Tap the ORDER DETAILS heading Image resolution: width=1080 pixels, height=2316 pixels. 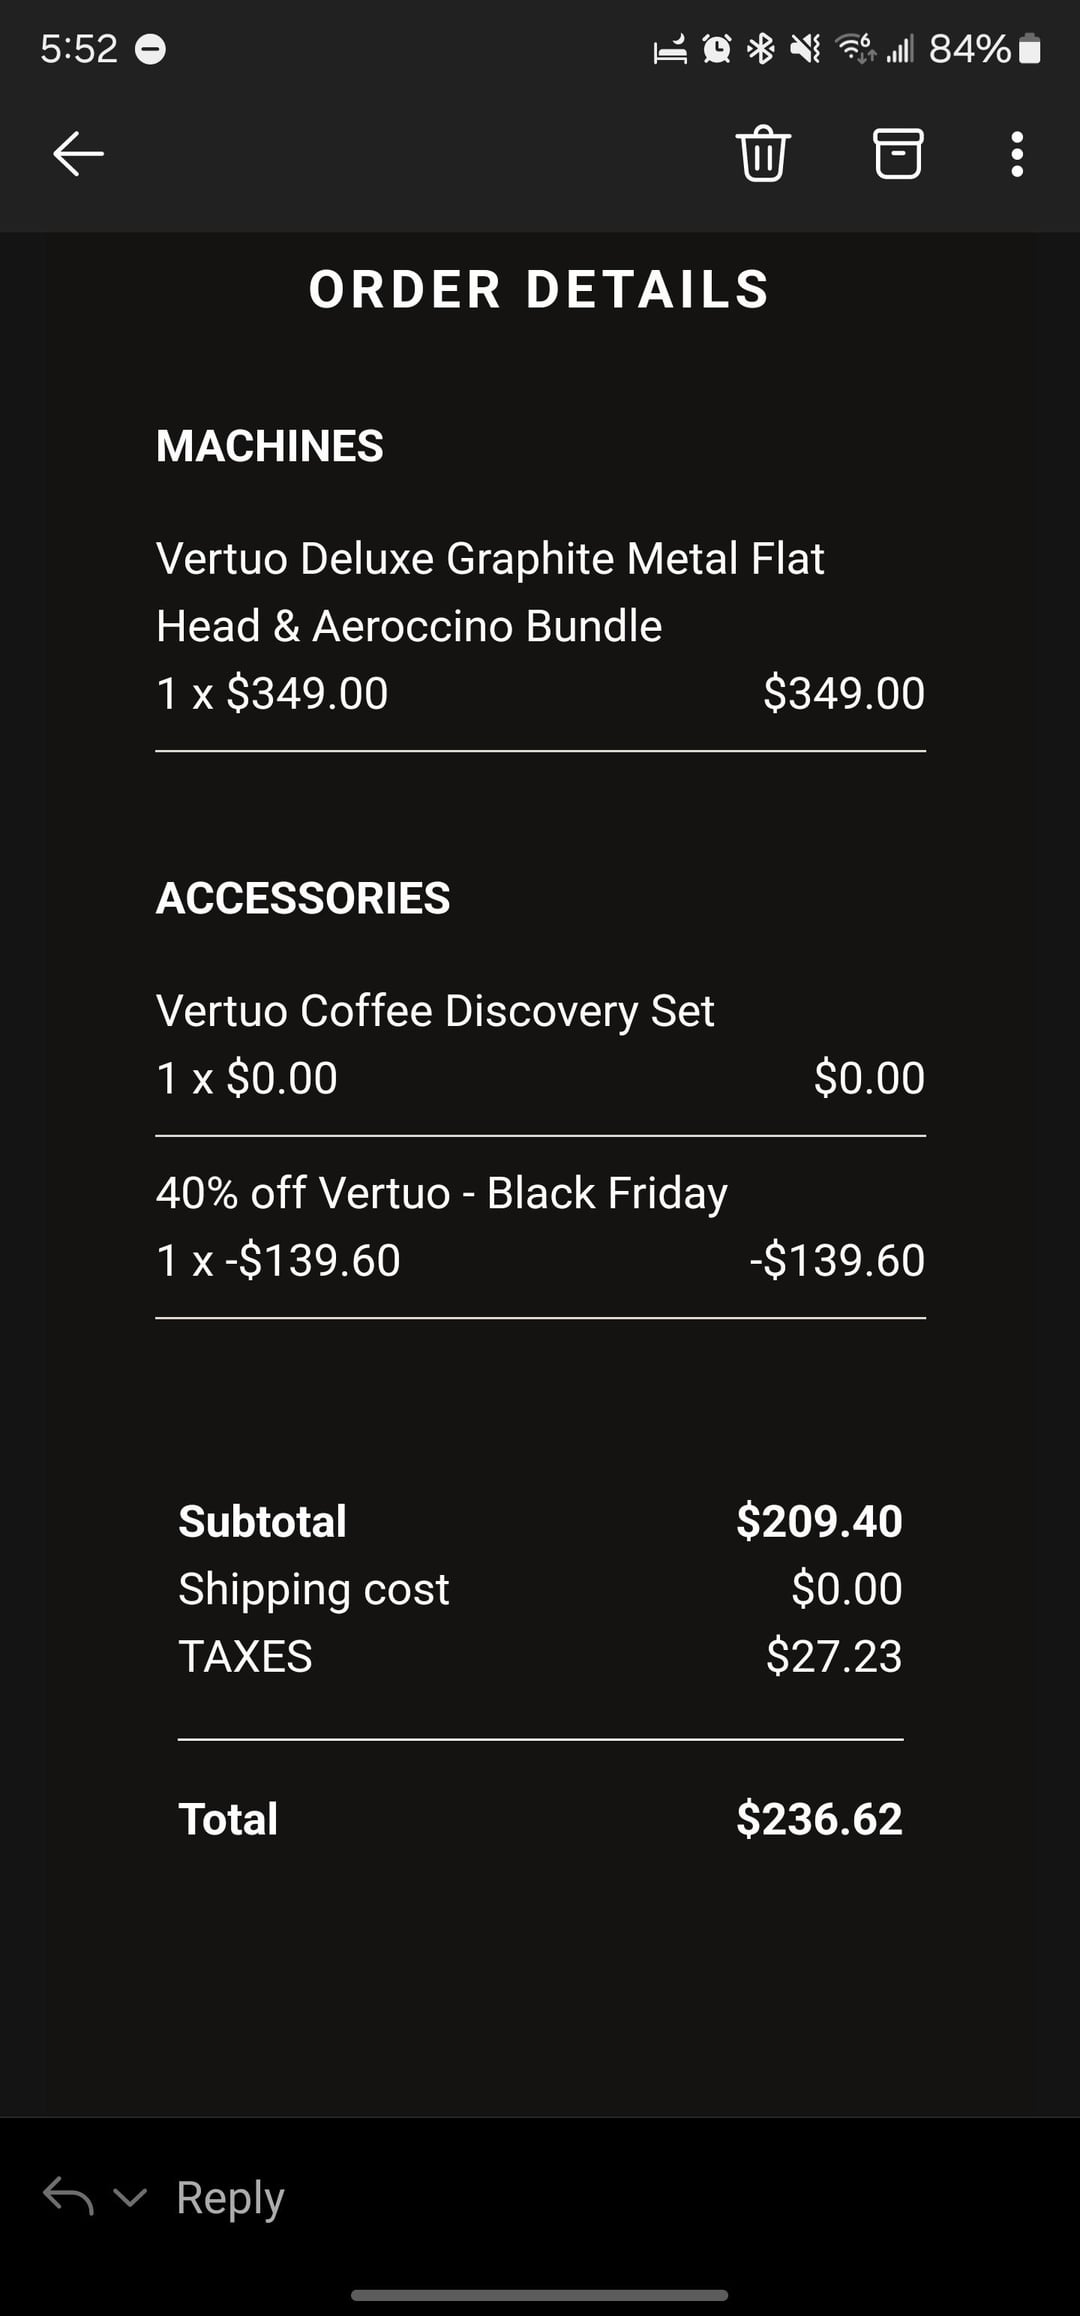point(539,290)
